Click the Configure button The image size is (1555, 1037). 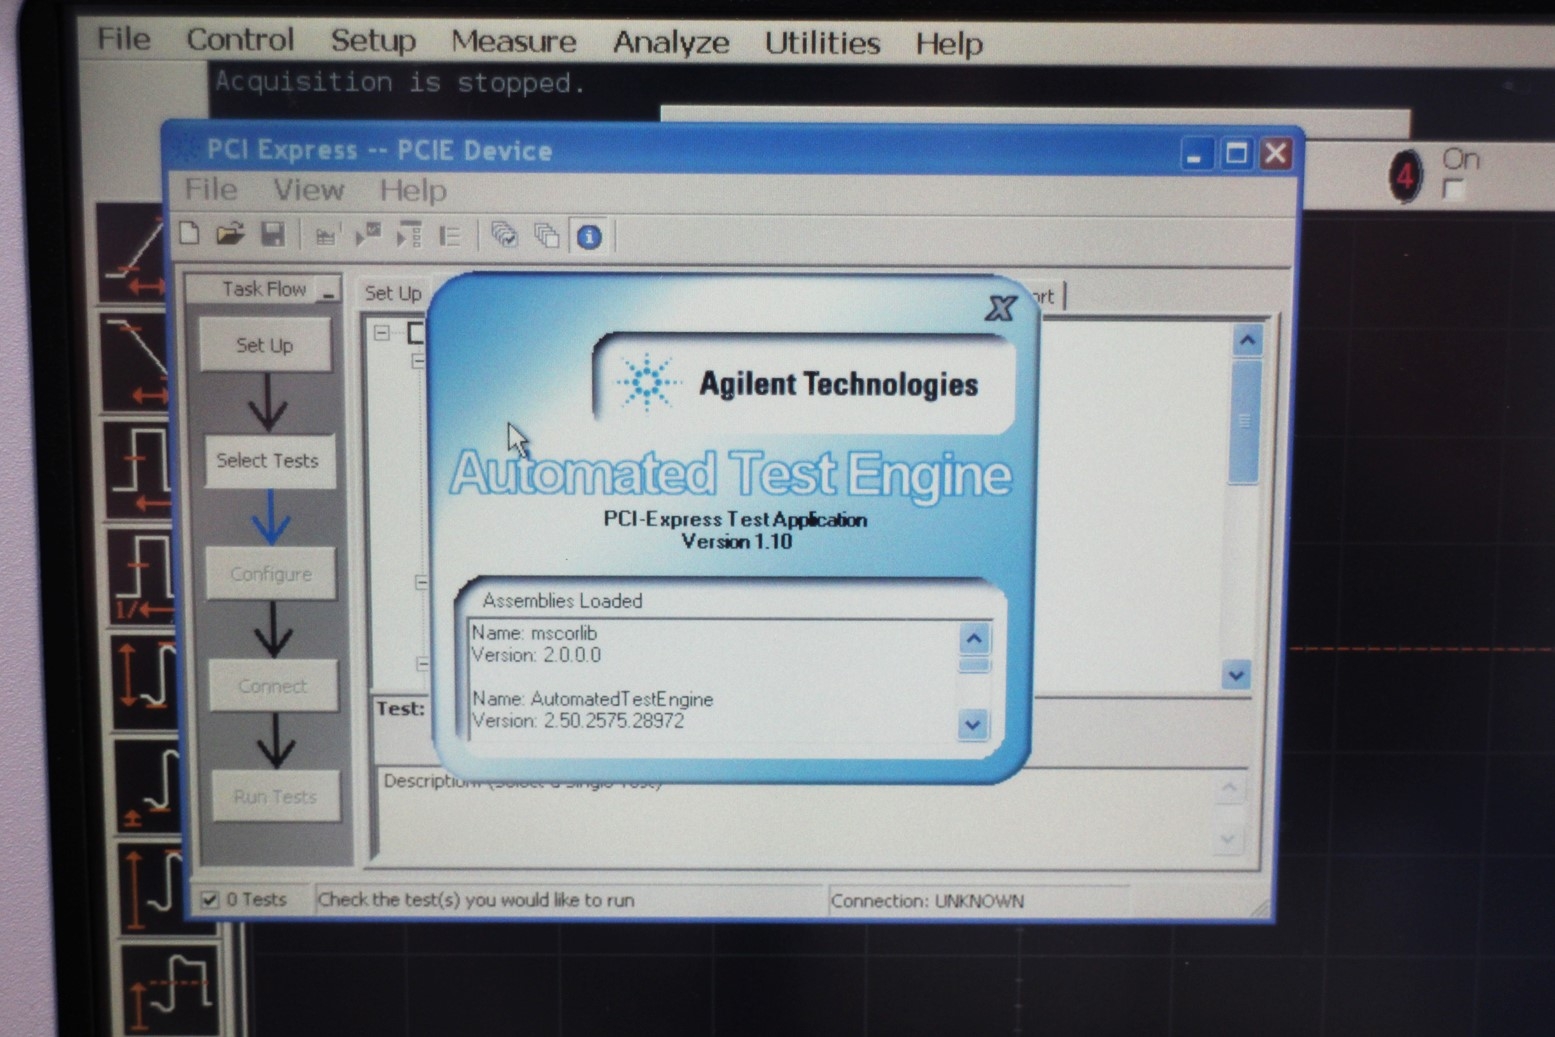(271, 574)
